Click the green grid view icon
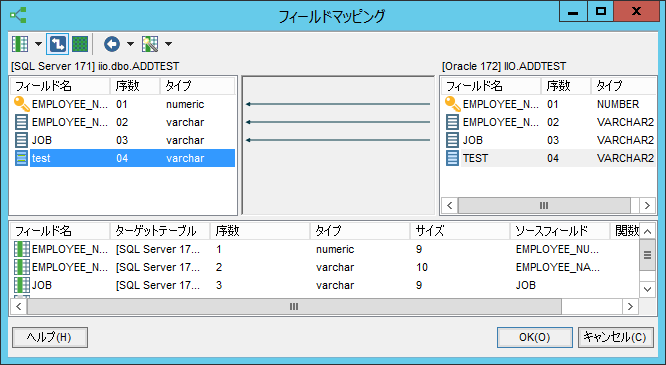The image size is (666, 365). pos(80,44)
